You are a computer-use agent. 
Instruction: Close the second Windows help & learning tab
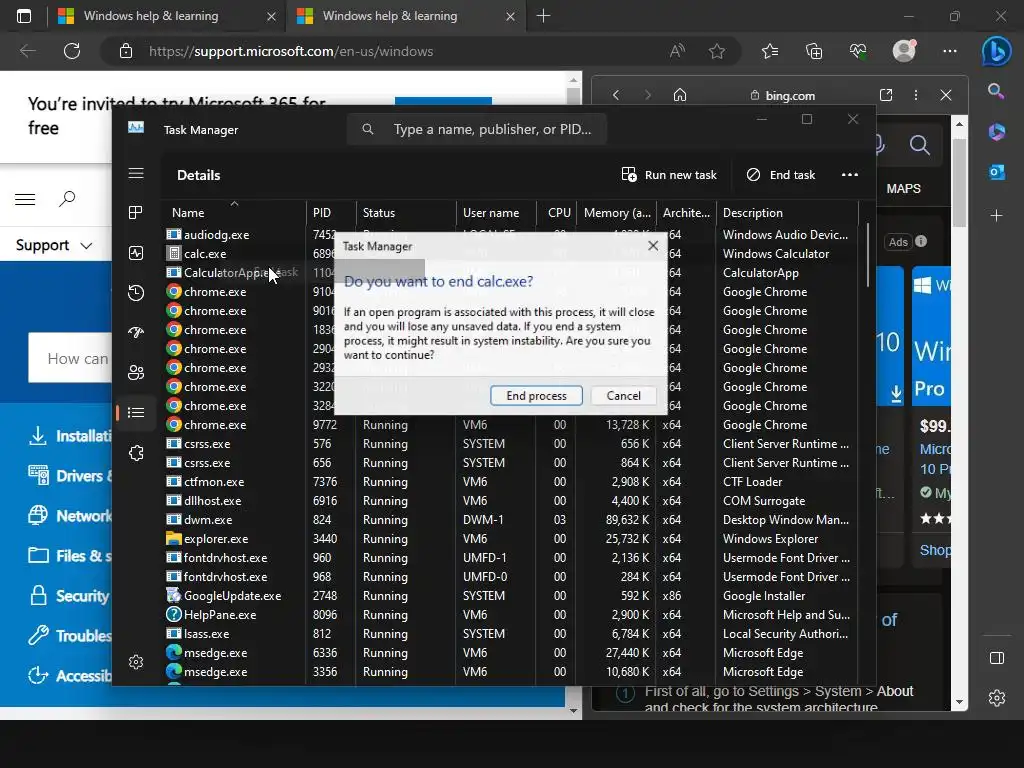pyautogui.click(x=511, y=16)
